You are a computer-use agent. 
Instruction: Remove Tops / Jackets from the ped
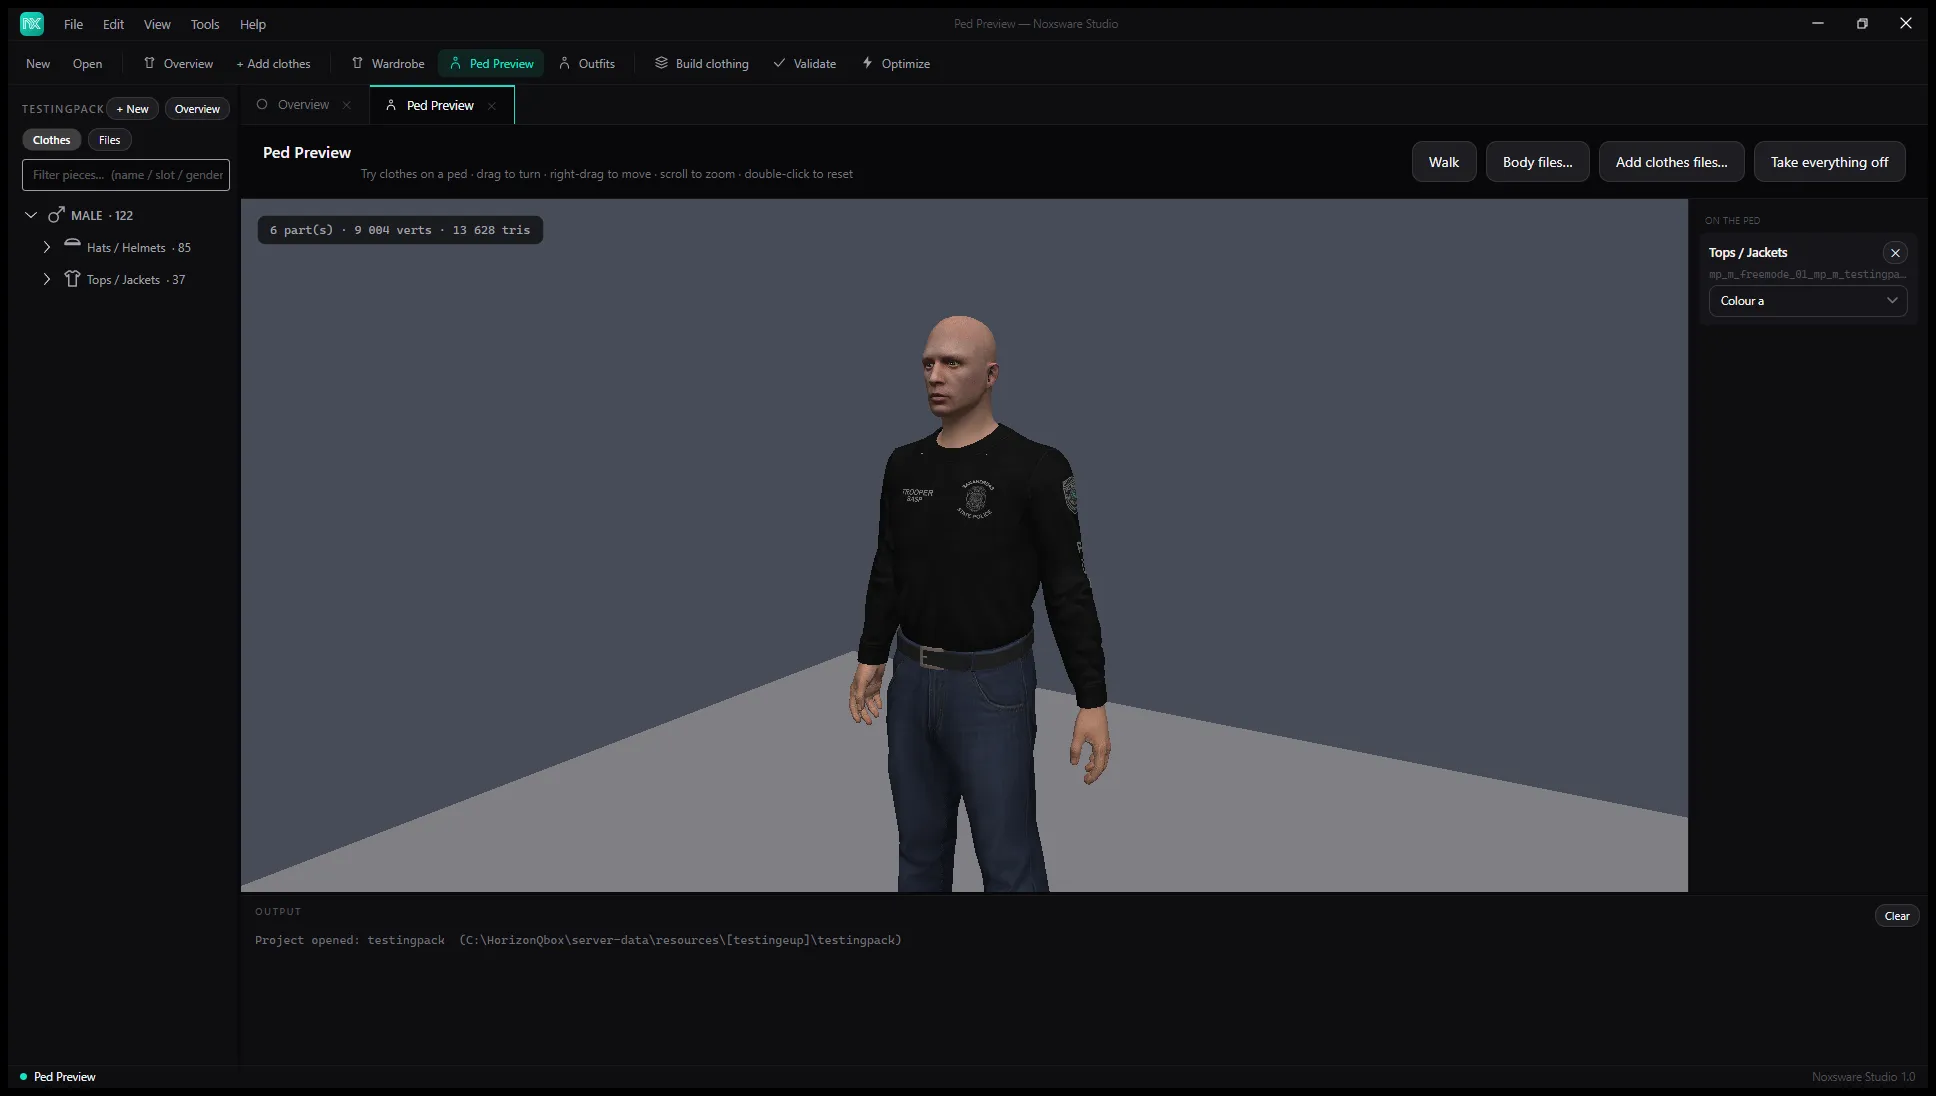(x=1895, y=253)
